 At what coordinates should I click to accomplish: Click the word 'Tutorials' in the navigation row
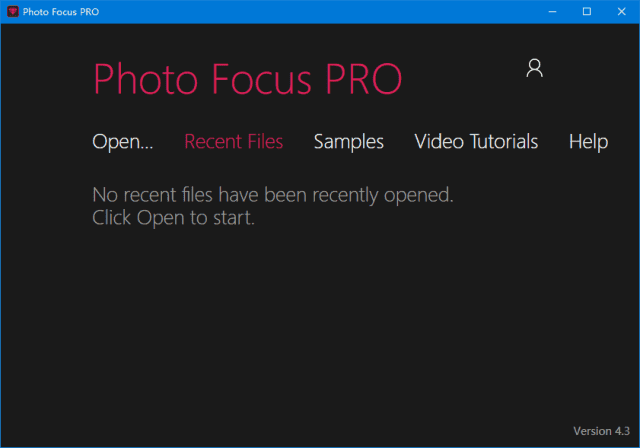pyautogui.click(x=503, y=142)
